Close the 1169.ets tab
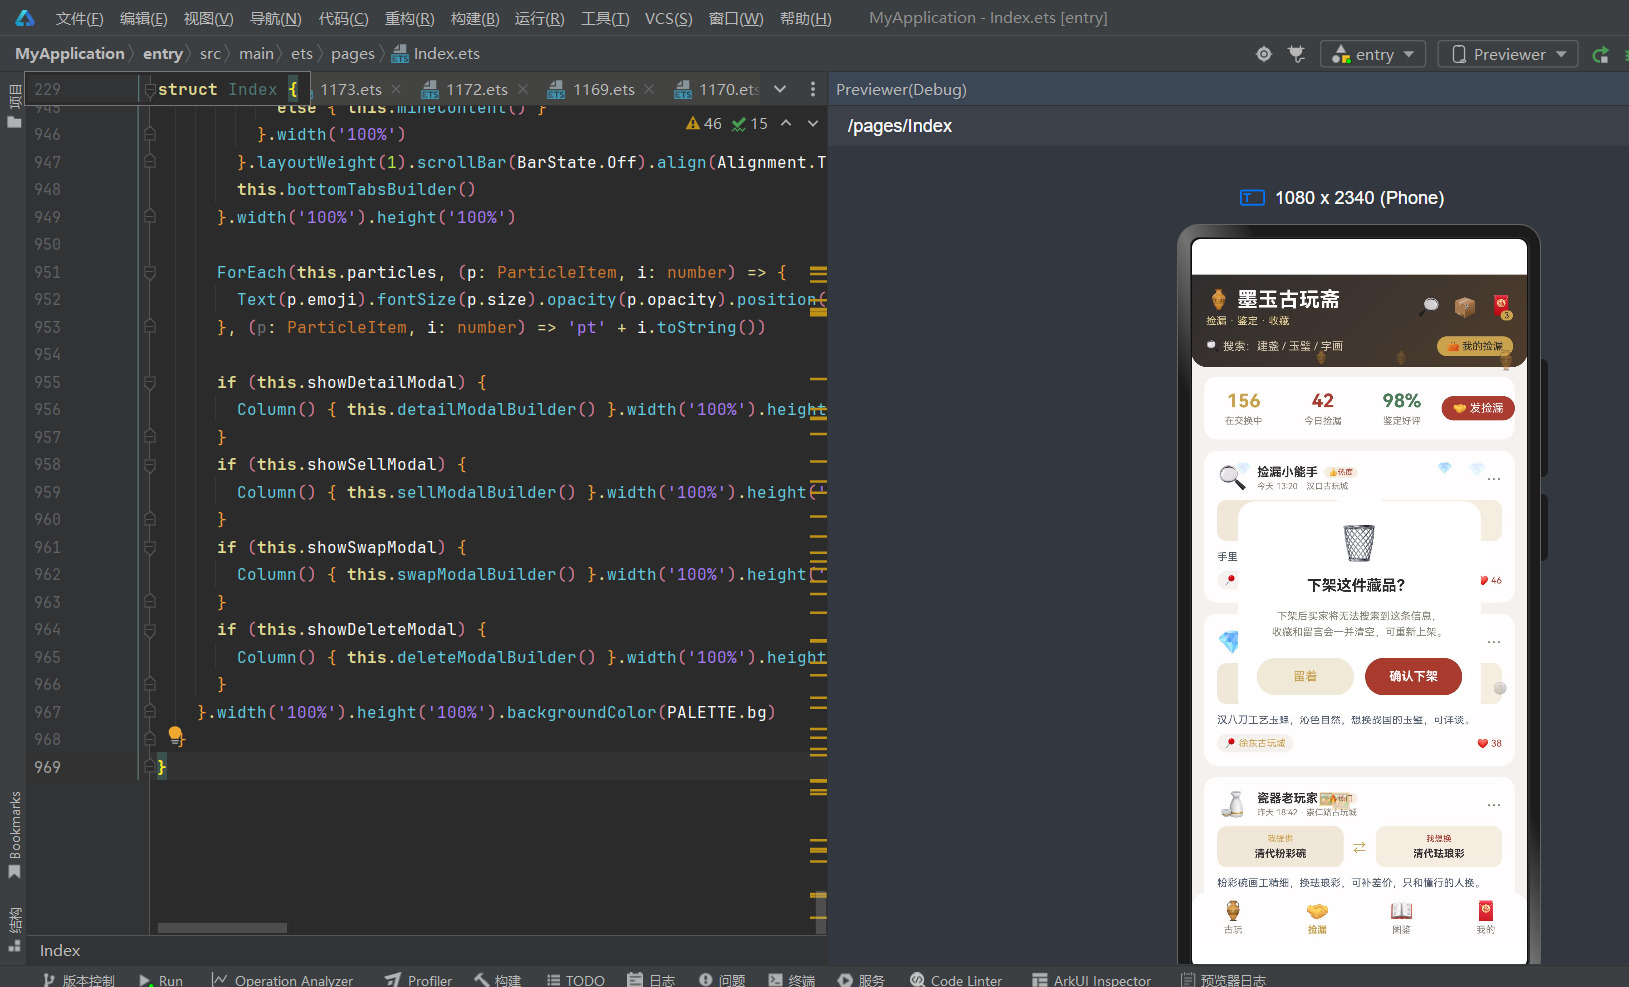 (650, 90)
